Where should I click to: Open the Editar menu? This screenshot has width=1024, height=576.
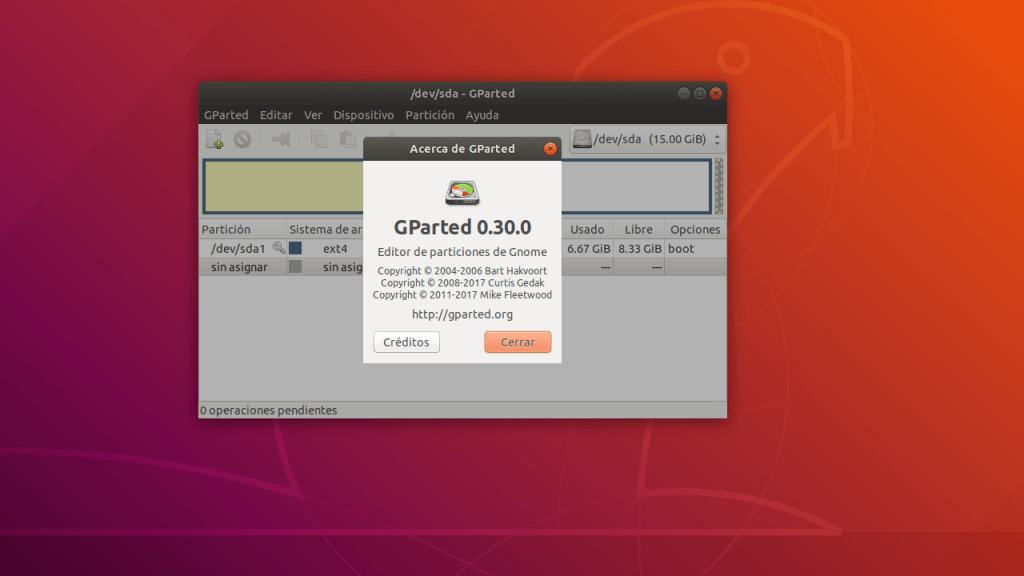coord(276,115)
